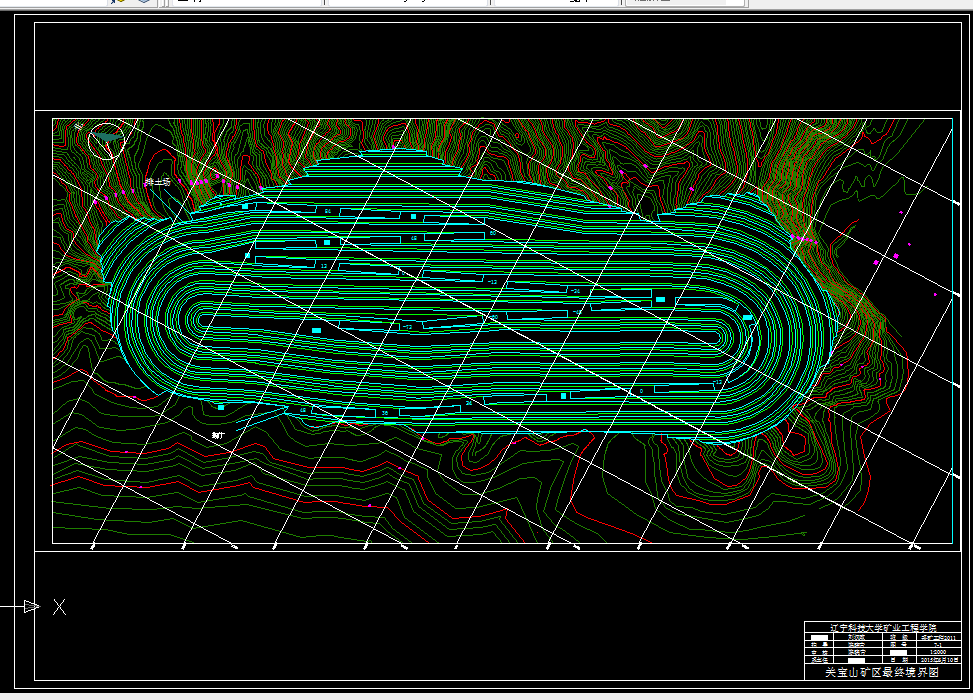Viewport: 973px width, 700px height.
Task: Select the bench elevation label 60
Action: [x=493, y=233]
